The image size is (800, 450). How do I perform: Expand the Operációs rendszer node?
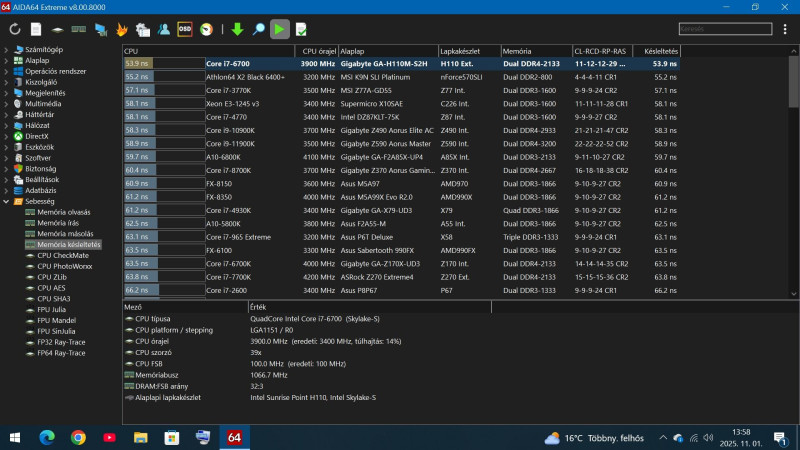click(6, 71)
